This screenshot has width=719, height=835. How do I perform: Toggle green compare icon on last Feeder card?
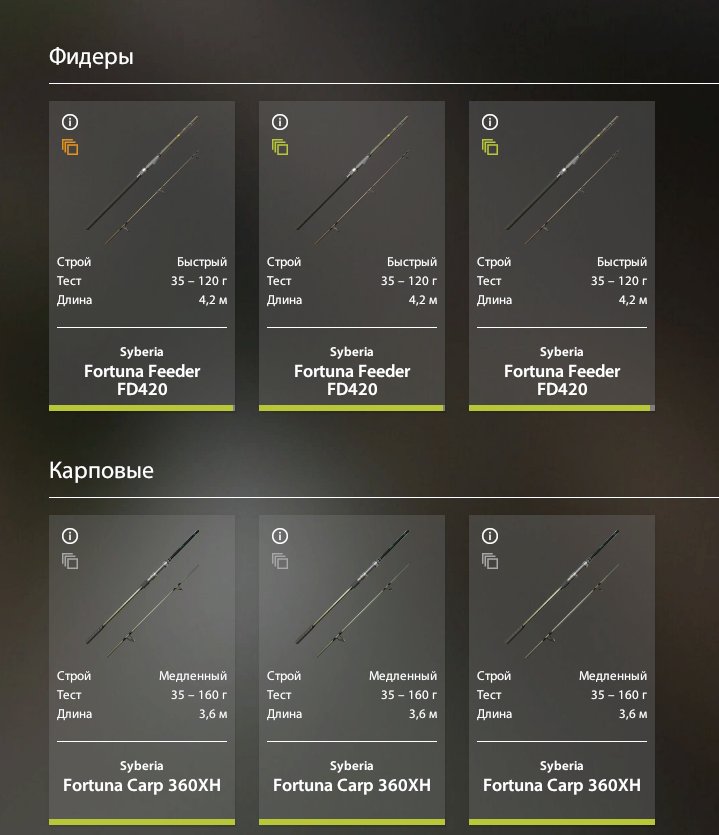[x=490, y=147]
